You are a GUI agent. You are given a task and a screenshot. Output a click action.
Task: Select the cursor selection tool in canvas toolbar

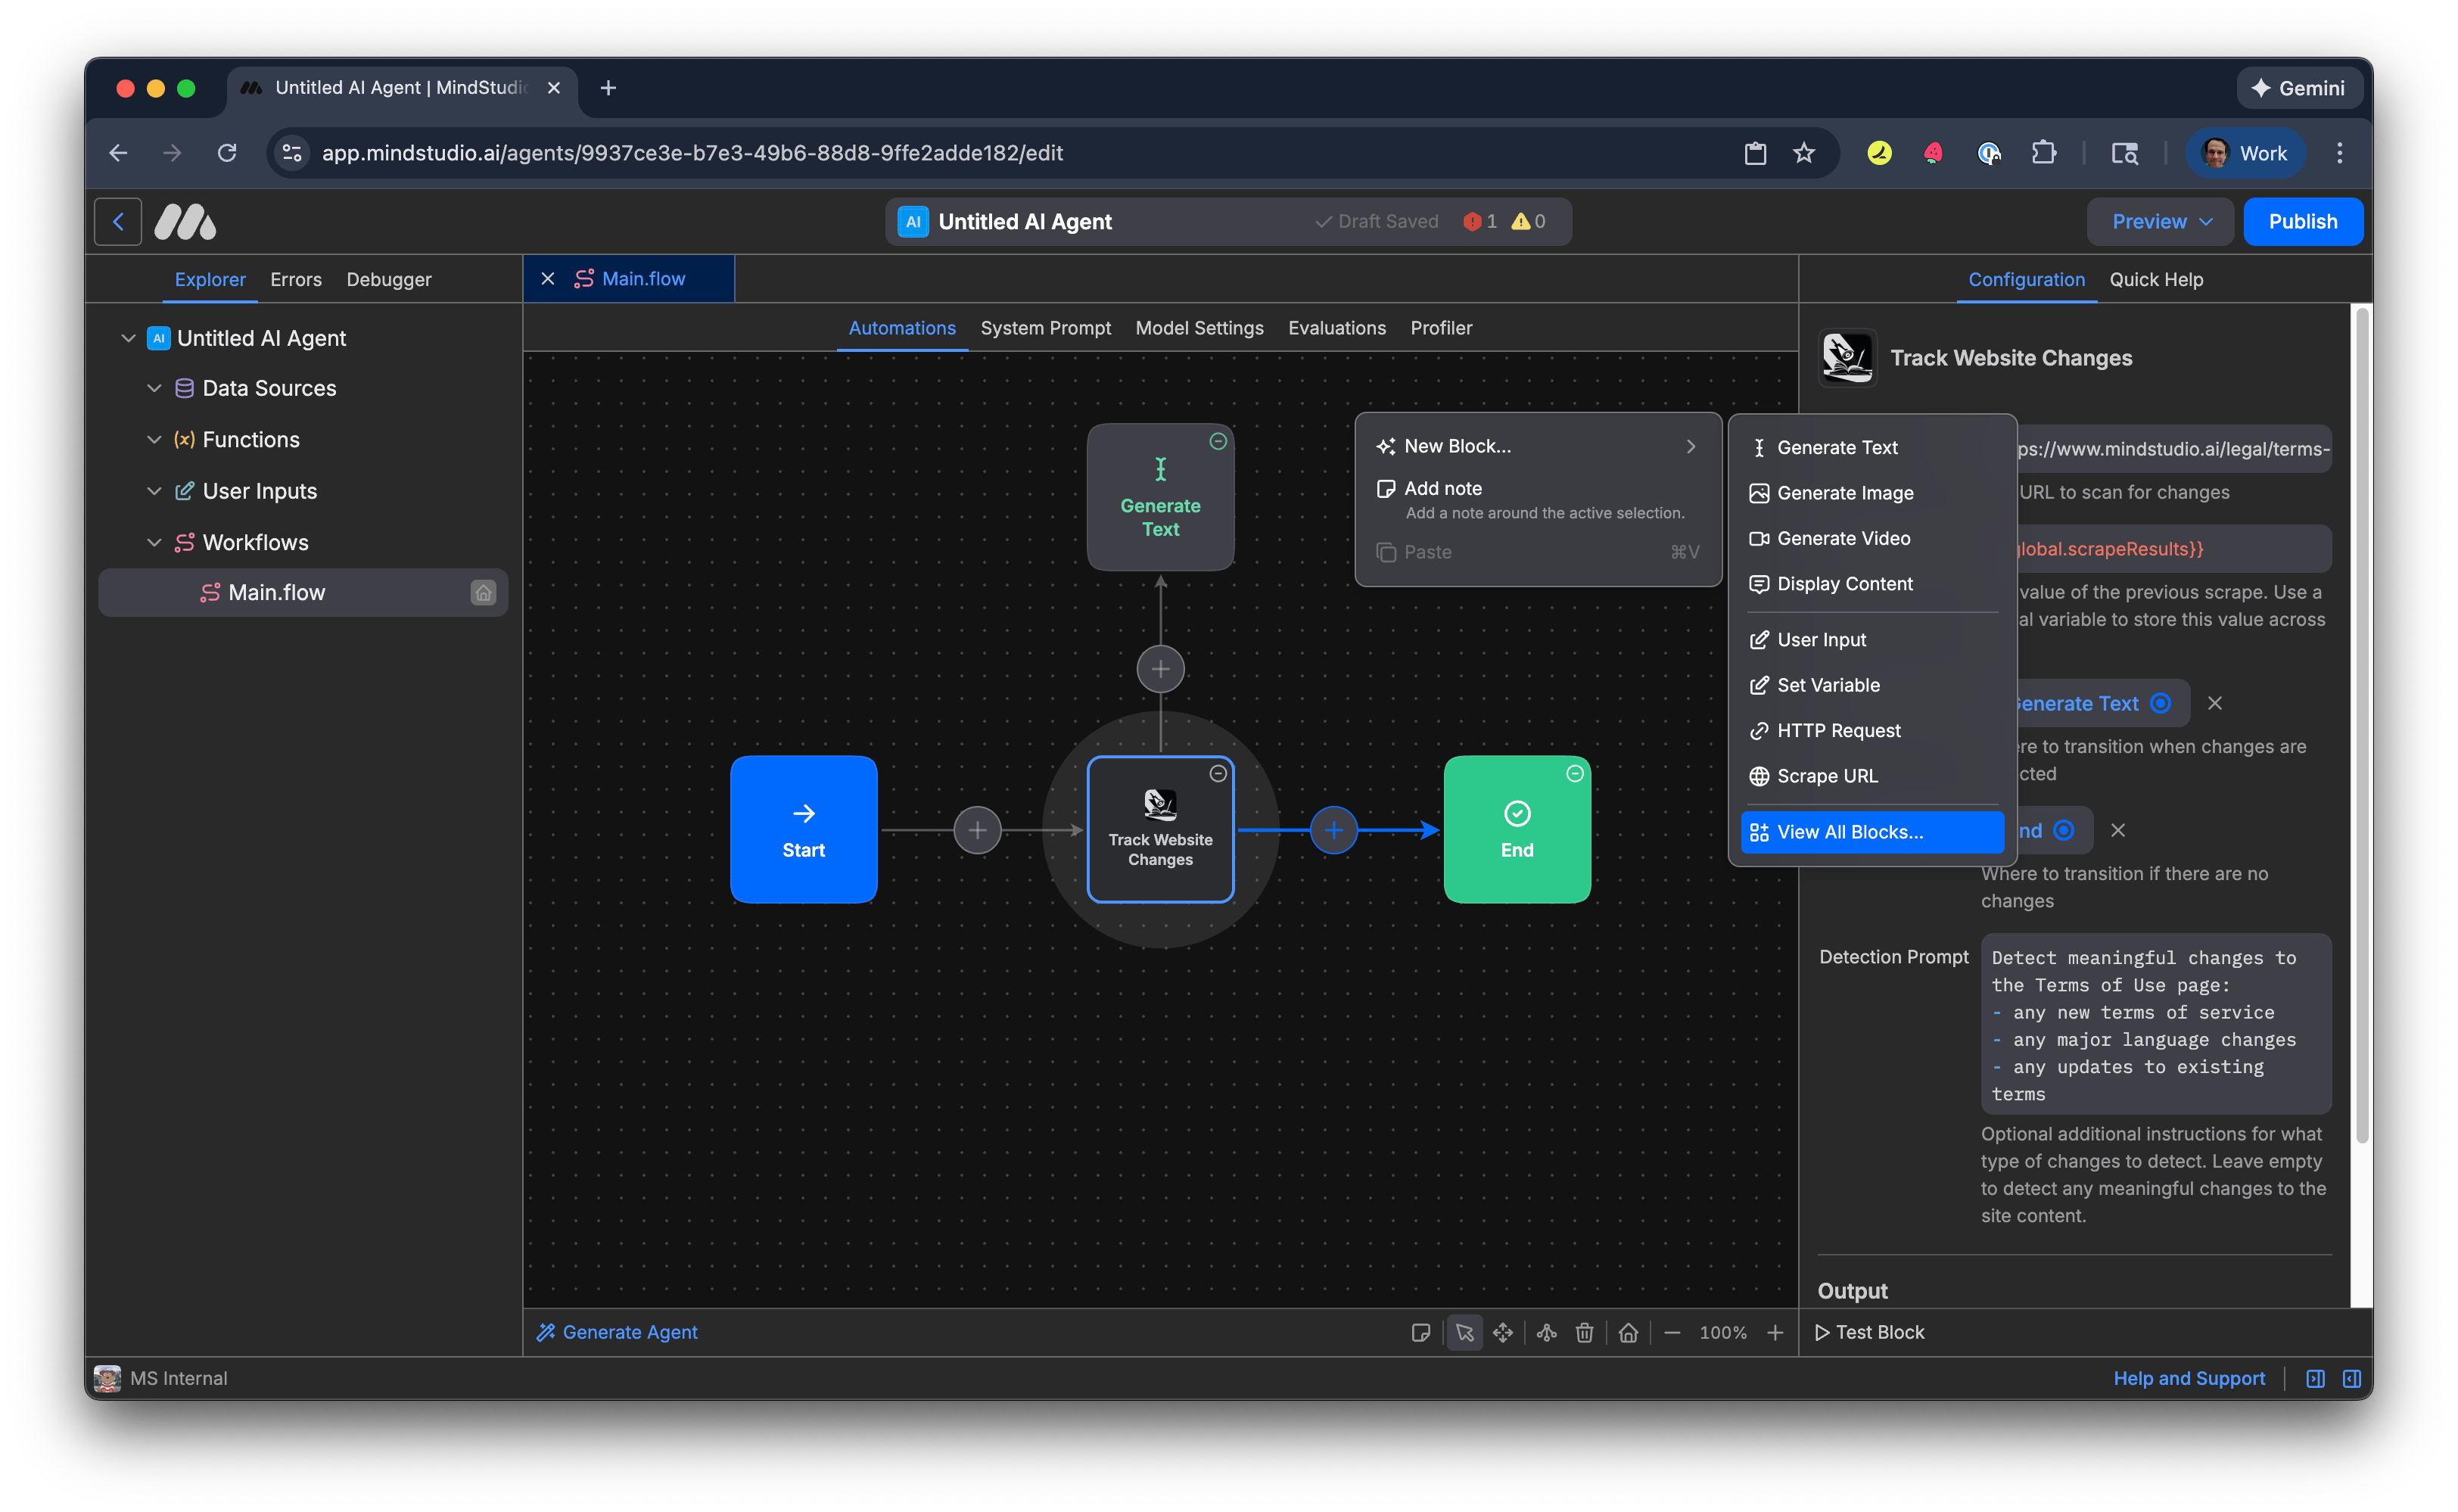coord(1465,1332)
